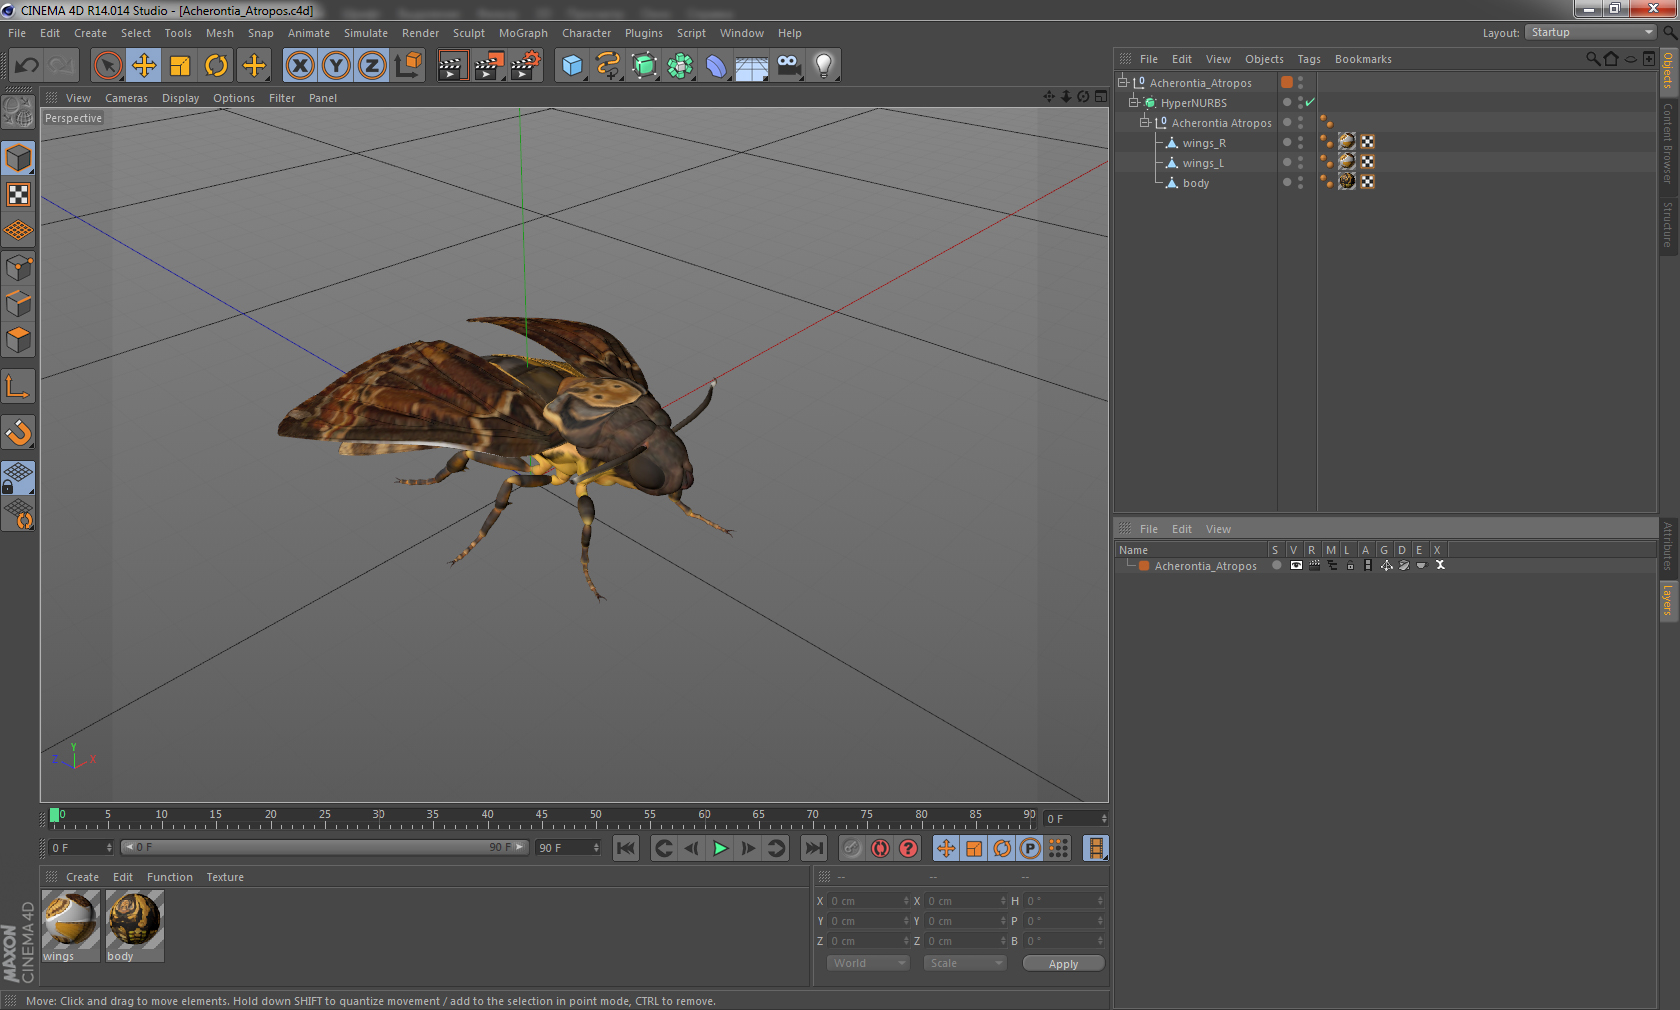Collapse the HyperNURBS tree node
The height and width of the screenshot is (1010, 1680).
[1134, 103]
